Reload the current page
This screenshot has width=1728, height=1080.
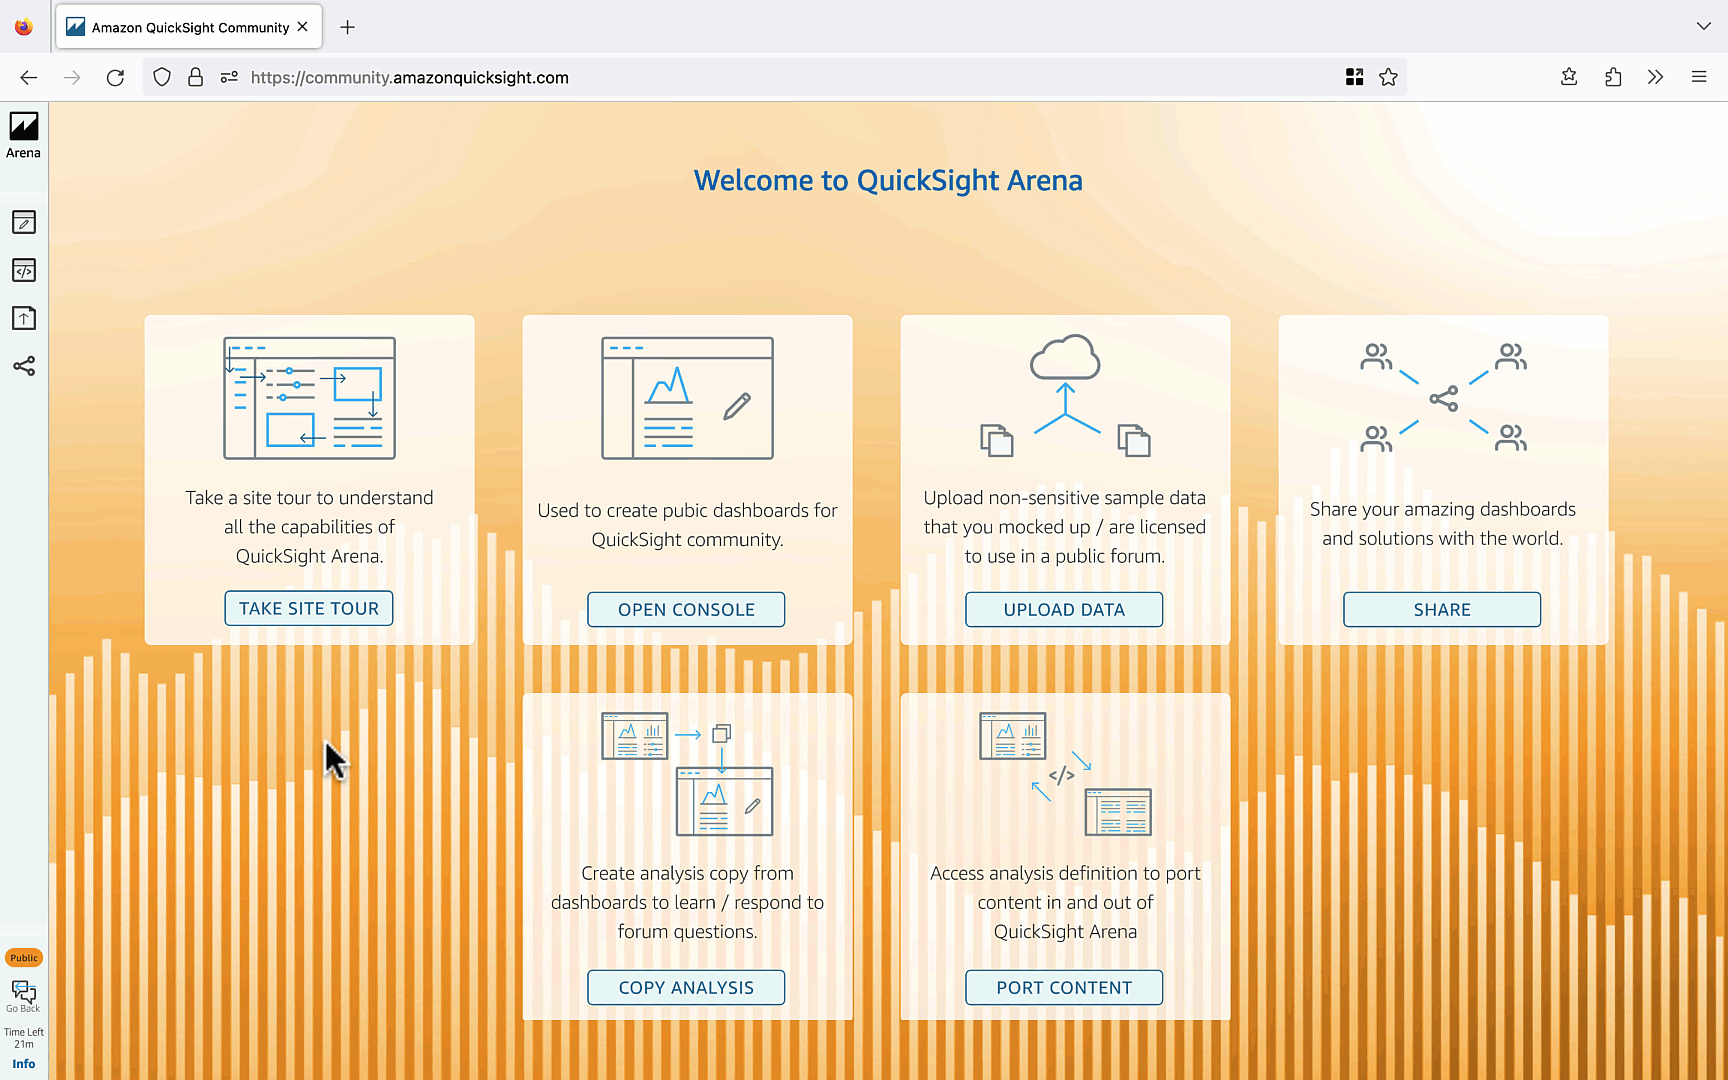[116, 77]
